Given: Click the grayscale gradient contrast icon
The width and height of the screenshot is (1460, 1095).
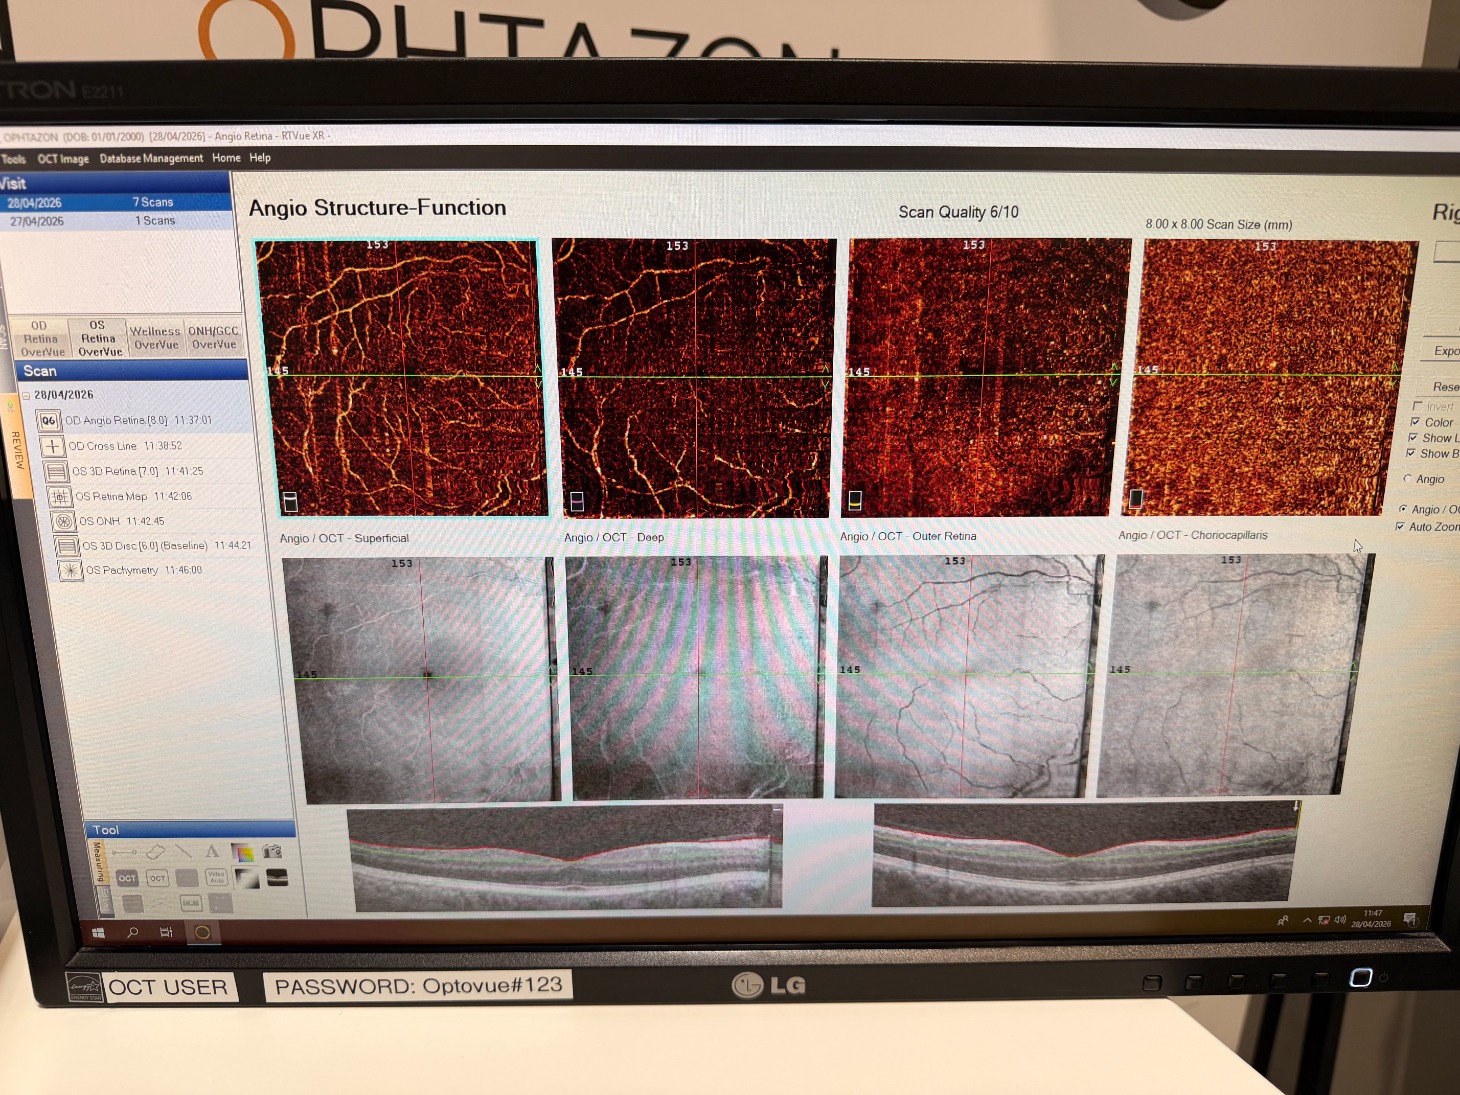Looking at the screenshot, I should (247, 878).
